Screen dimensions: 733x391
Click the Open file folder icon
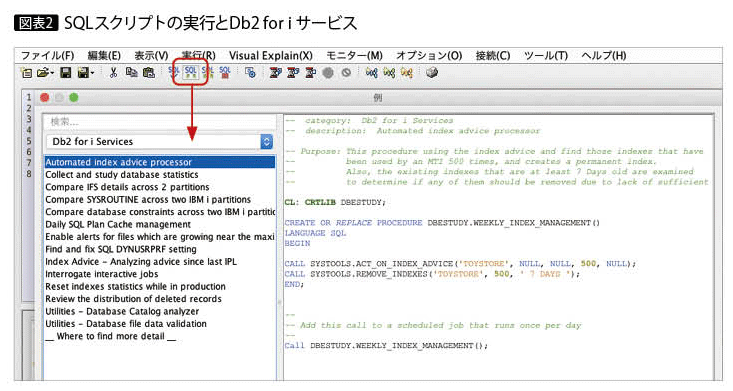(x=43, y=73)
